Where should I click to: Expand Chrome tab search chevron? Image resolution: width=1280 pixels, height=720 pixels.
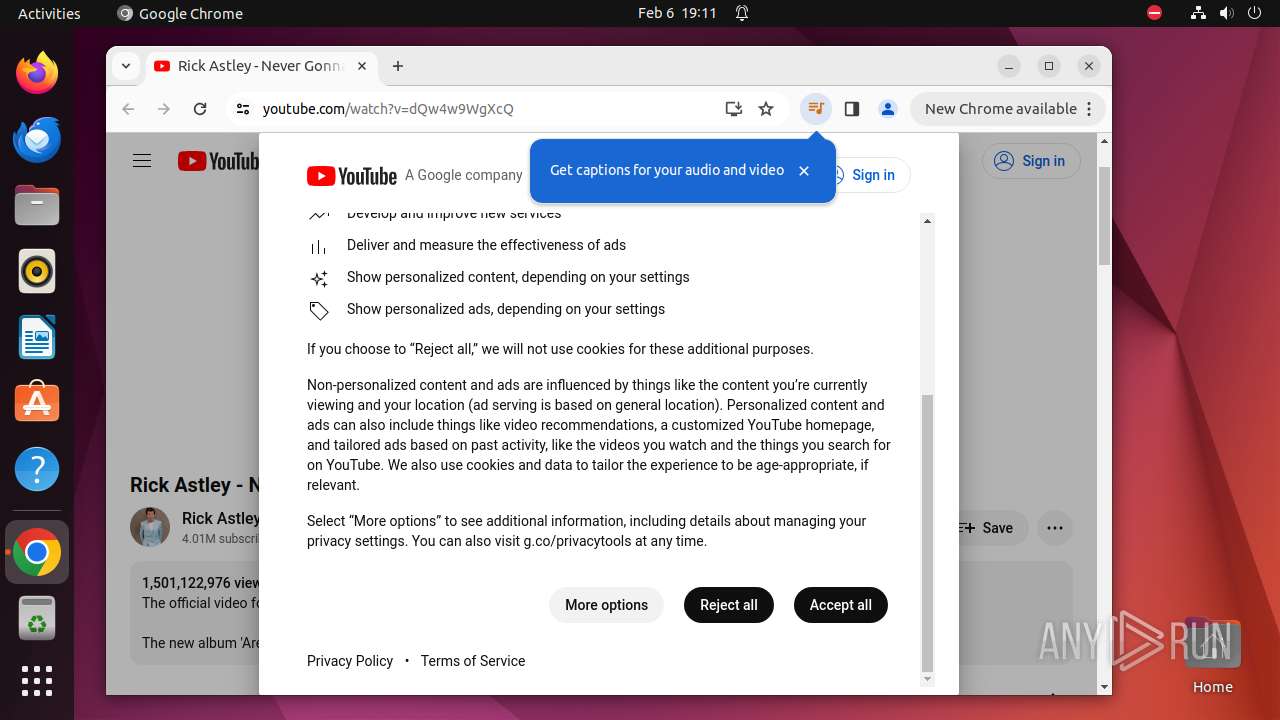126,66
